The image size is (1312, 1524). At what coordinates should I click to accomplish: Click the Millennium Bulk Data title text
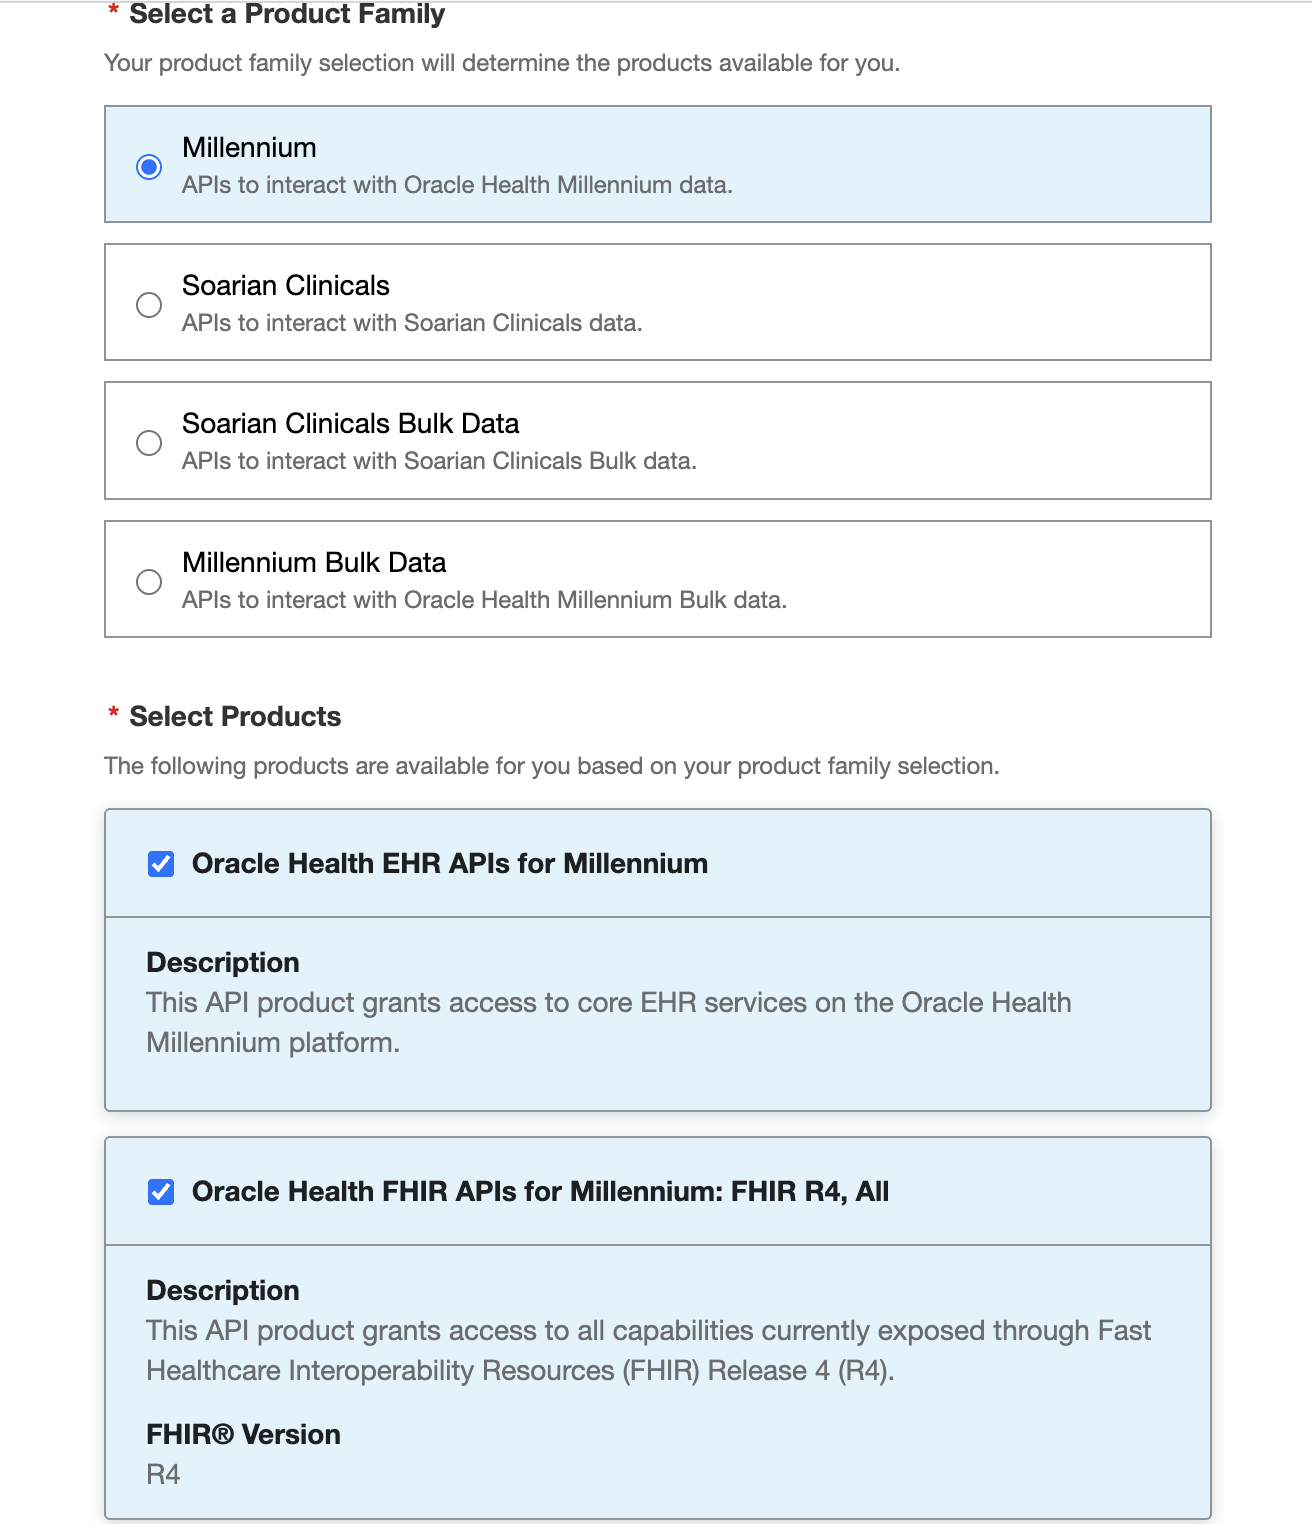click(314, 563)
